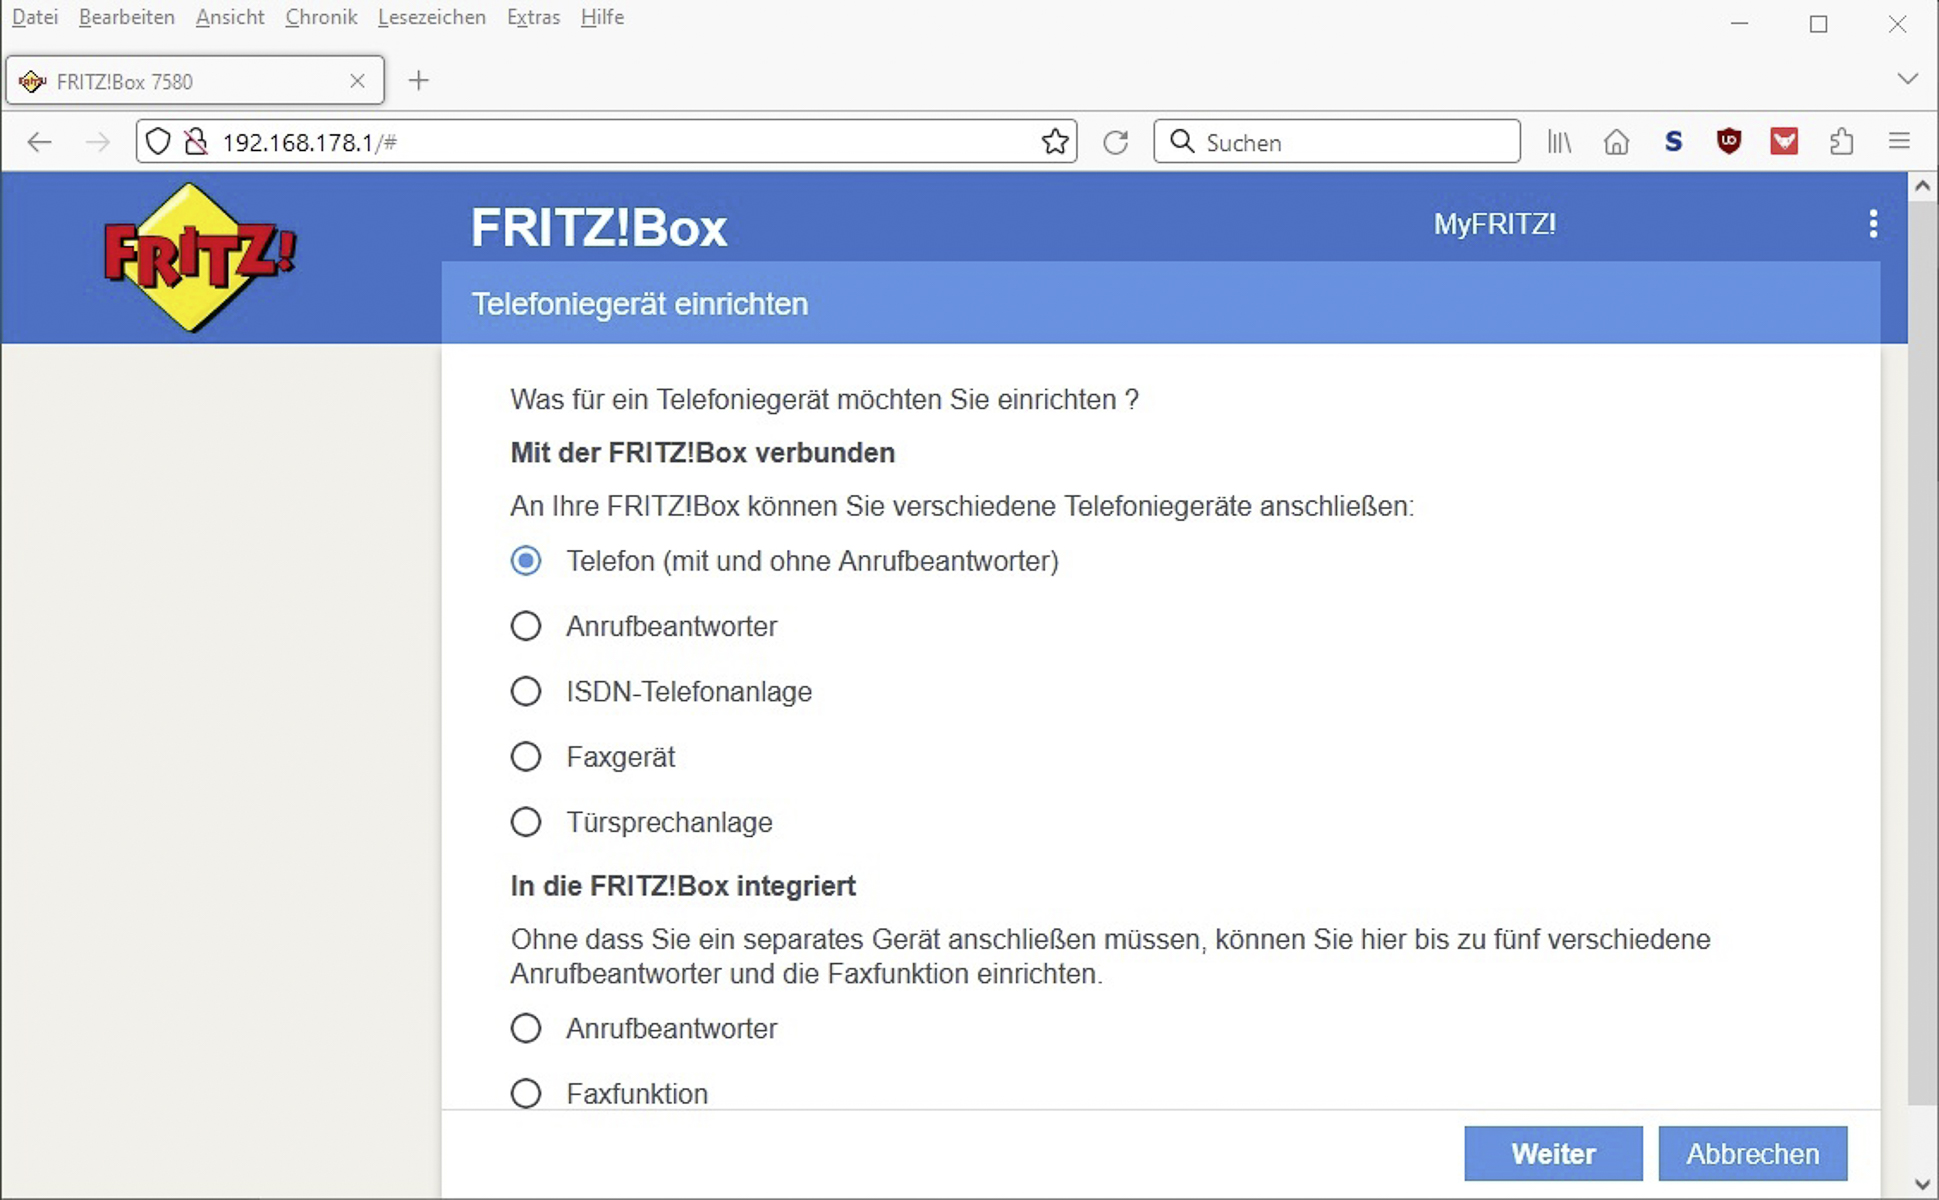Bookmark page with the star icon
Image resolution: width=1939 pixels, height=1200 pixels.
tap(1055, 142)
